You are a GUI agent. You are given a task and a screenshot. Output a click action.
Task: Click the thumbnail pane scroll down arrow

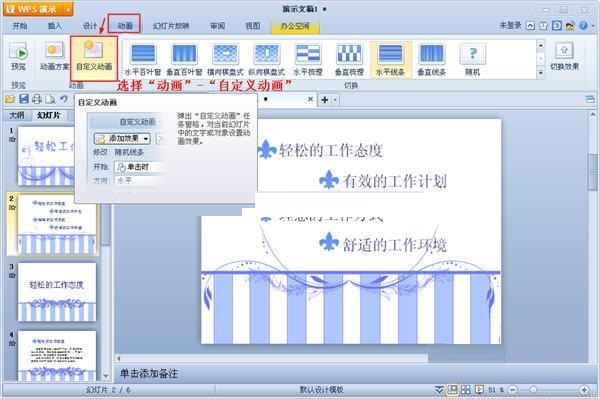point(106,377)
